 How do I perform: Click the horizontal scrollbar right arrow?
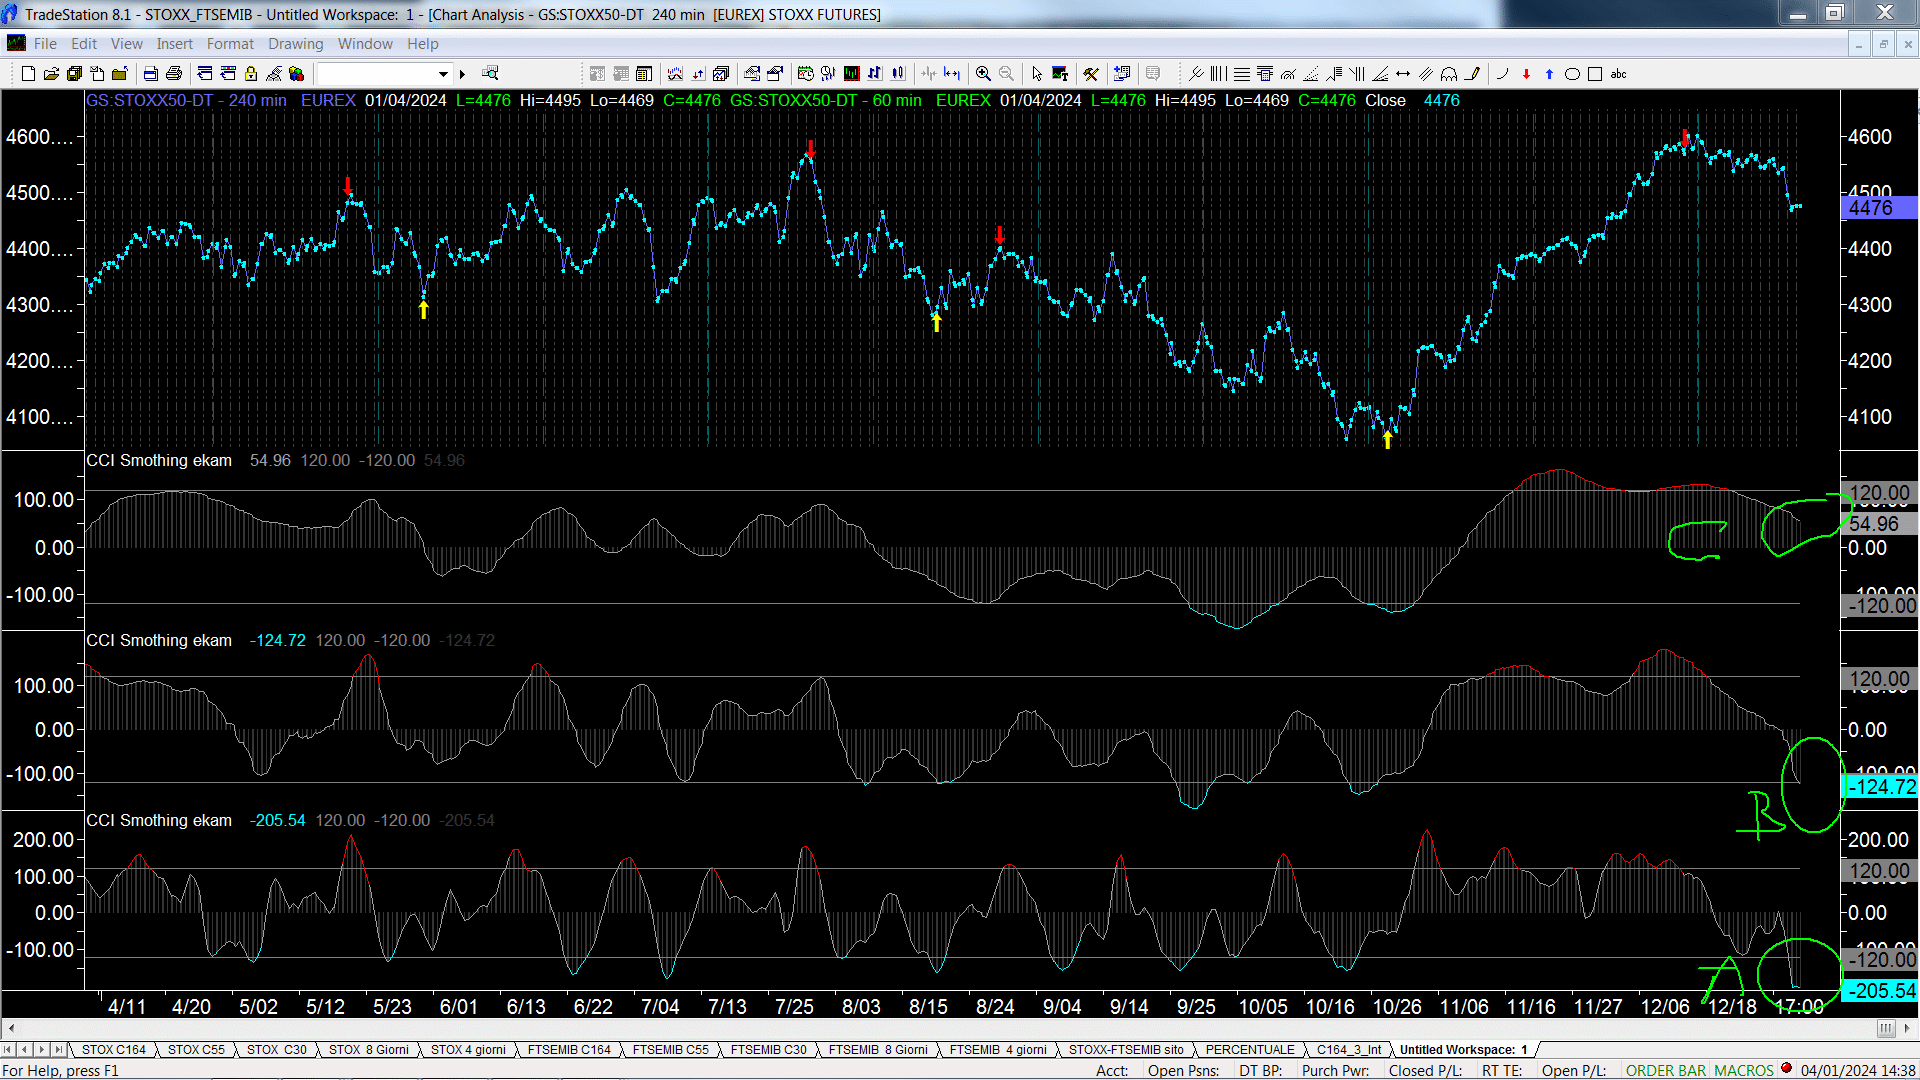(1908, 1028)
